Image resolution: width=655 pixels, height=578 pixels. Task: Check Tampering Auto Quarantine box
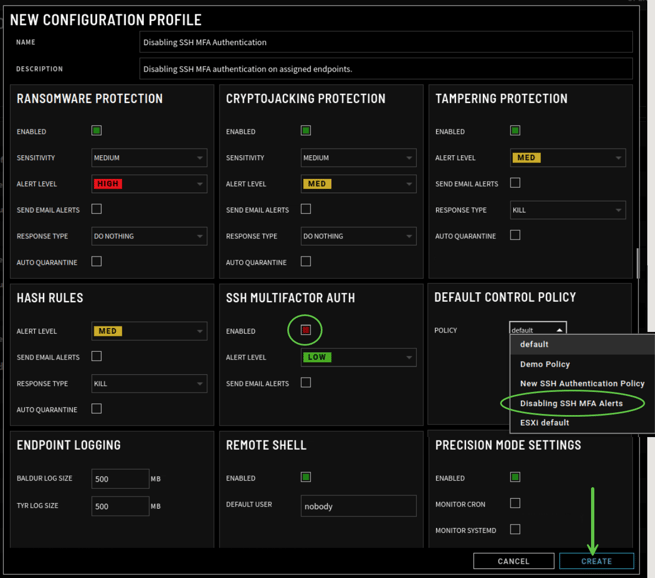515,235
